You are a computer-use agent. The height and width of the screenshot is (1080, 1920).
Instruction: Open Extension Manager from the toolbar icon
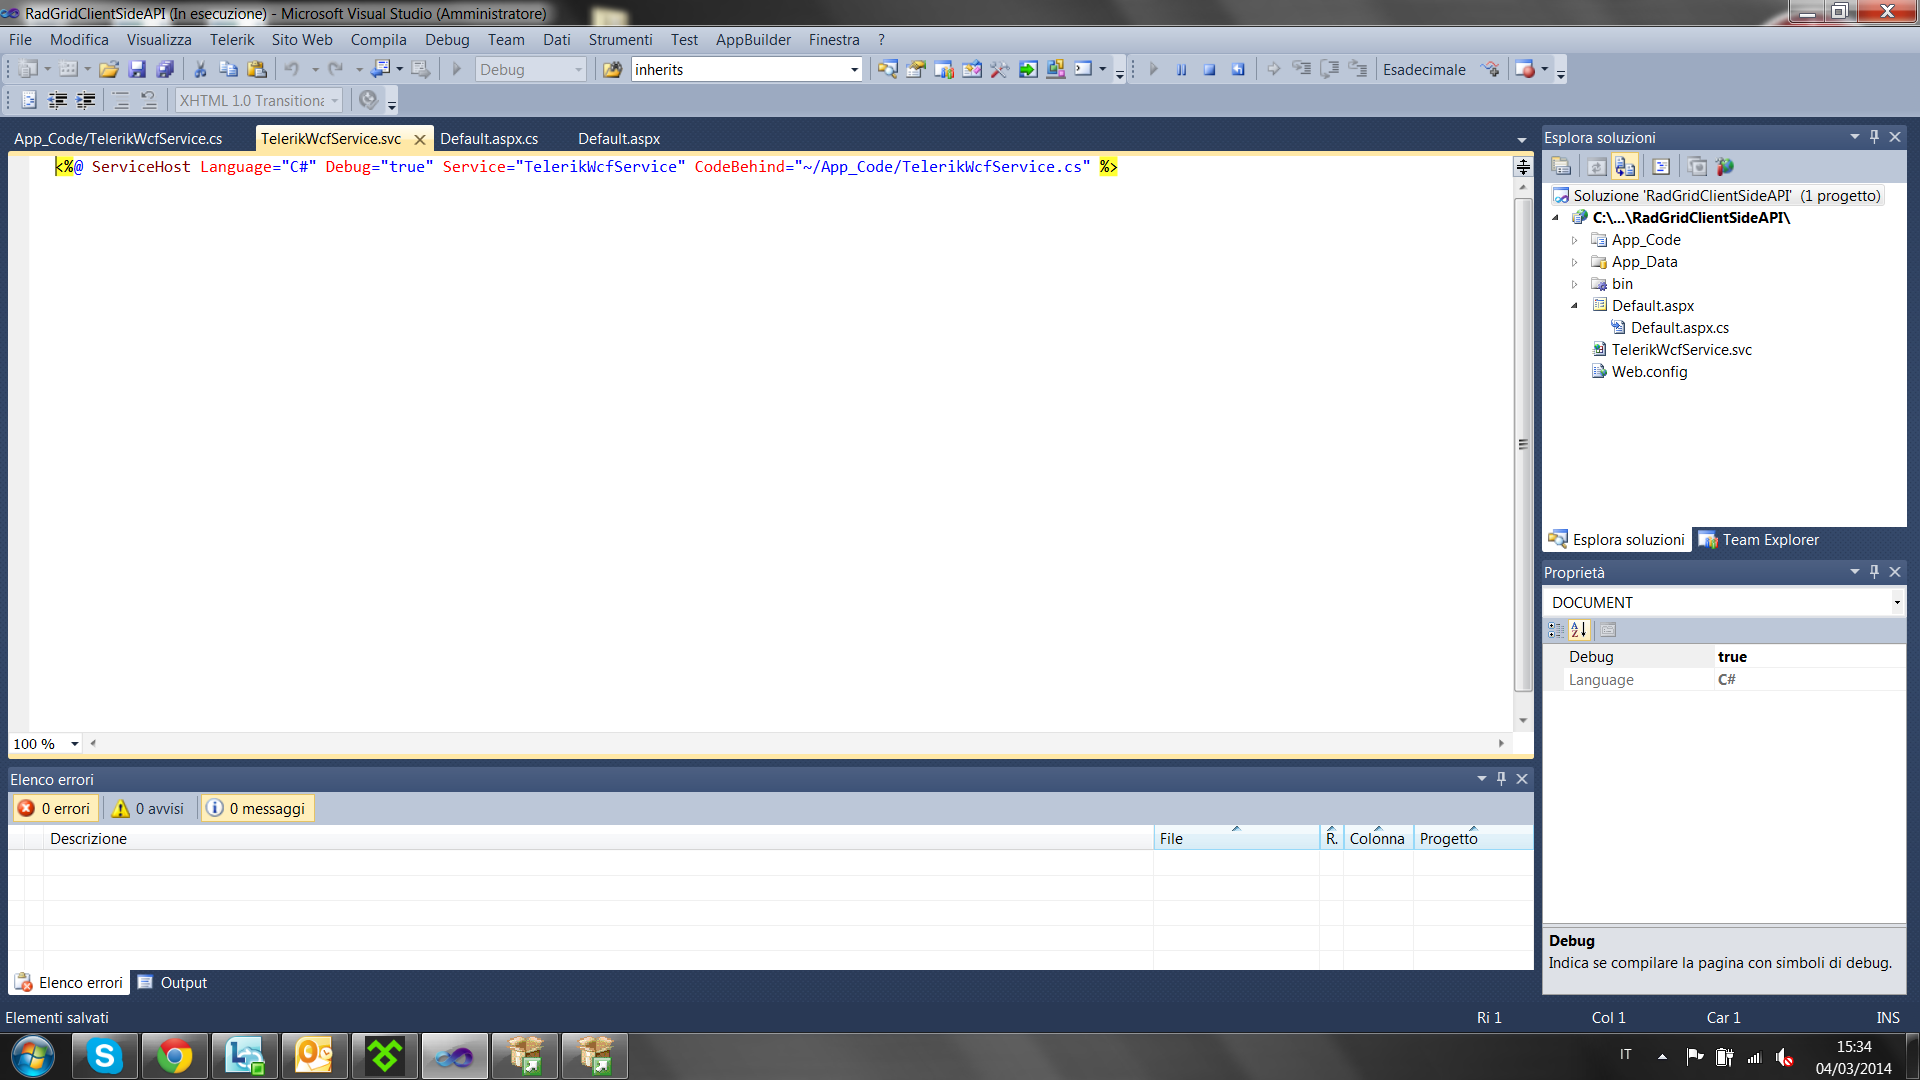(x=1056, y=69)
